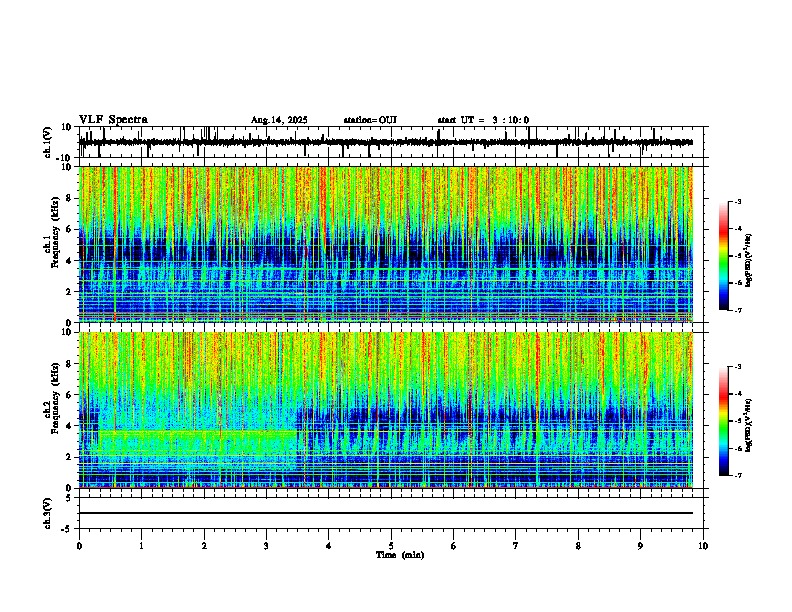Screen dimensions: 792x612
Task: Click the "-7" label on lower colorbar
Action: 738,475
